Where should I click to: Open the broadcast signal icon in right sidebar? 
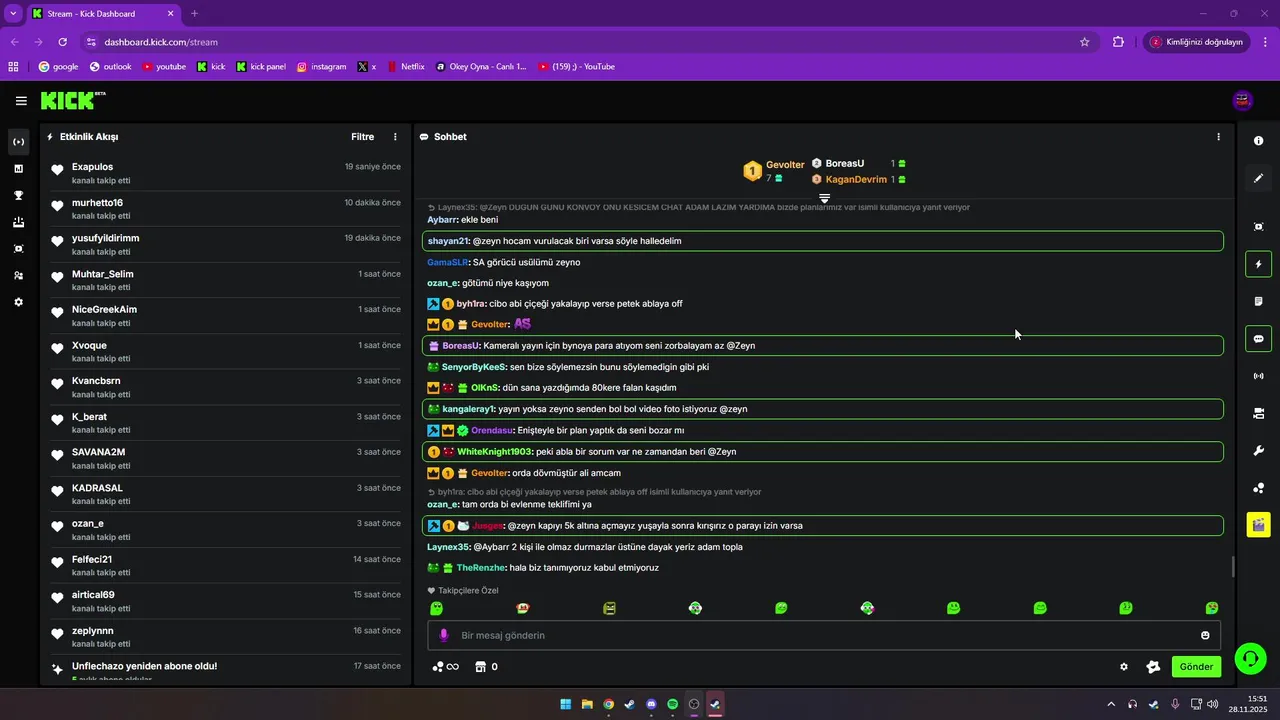[x=1258, y=376]
